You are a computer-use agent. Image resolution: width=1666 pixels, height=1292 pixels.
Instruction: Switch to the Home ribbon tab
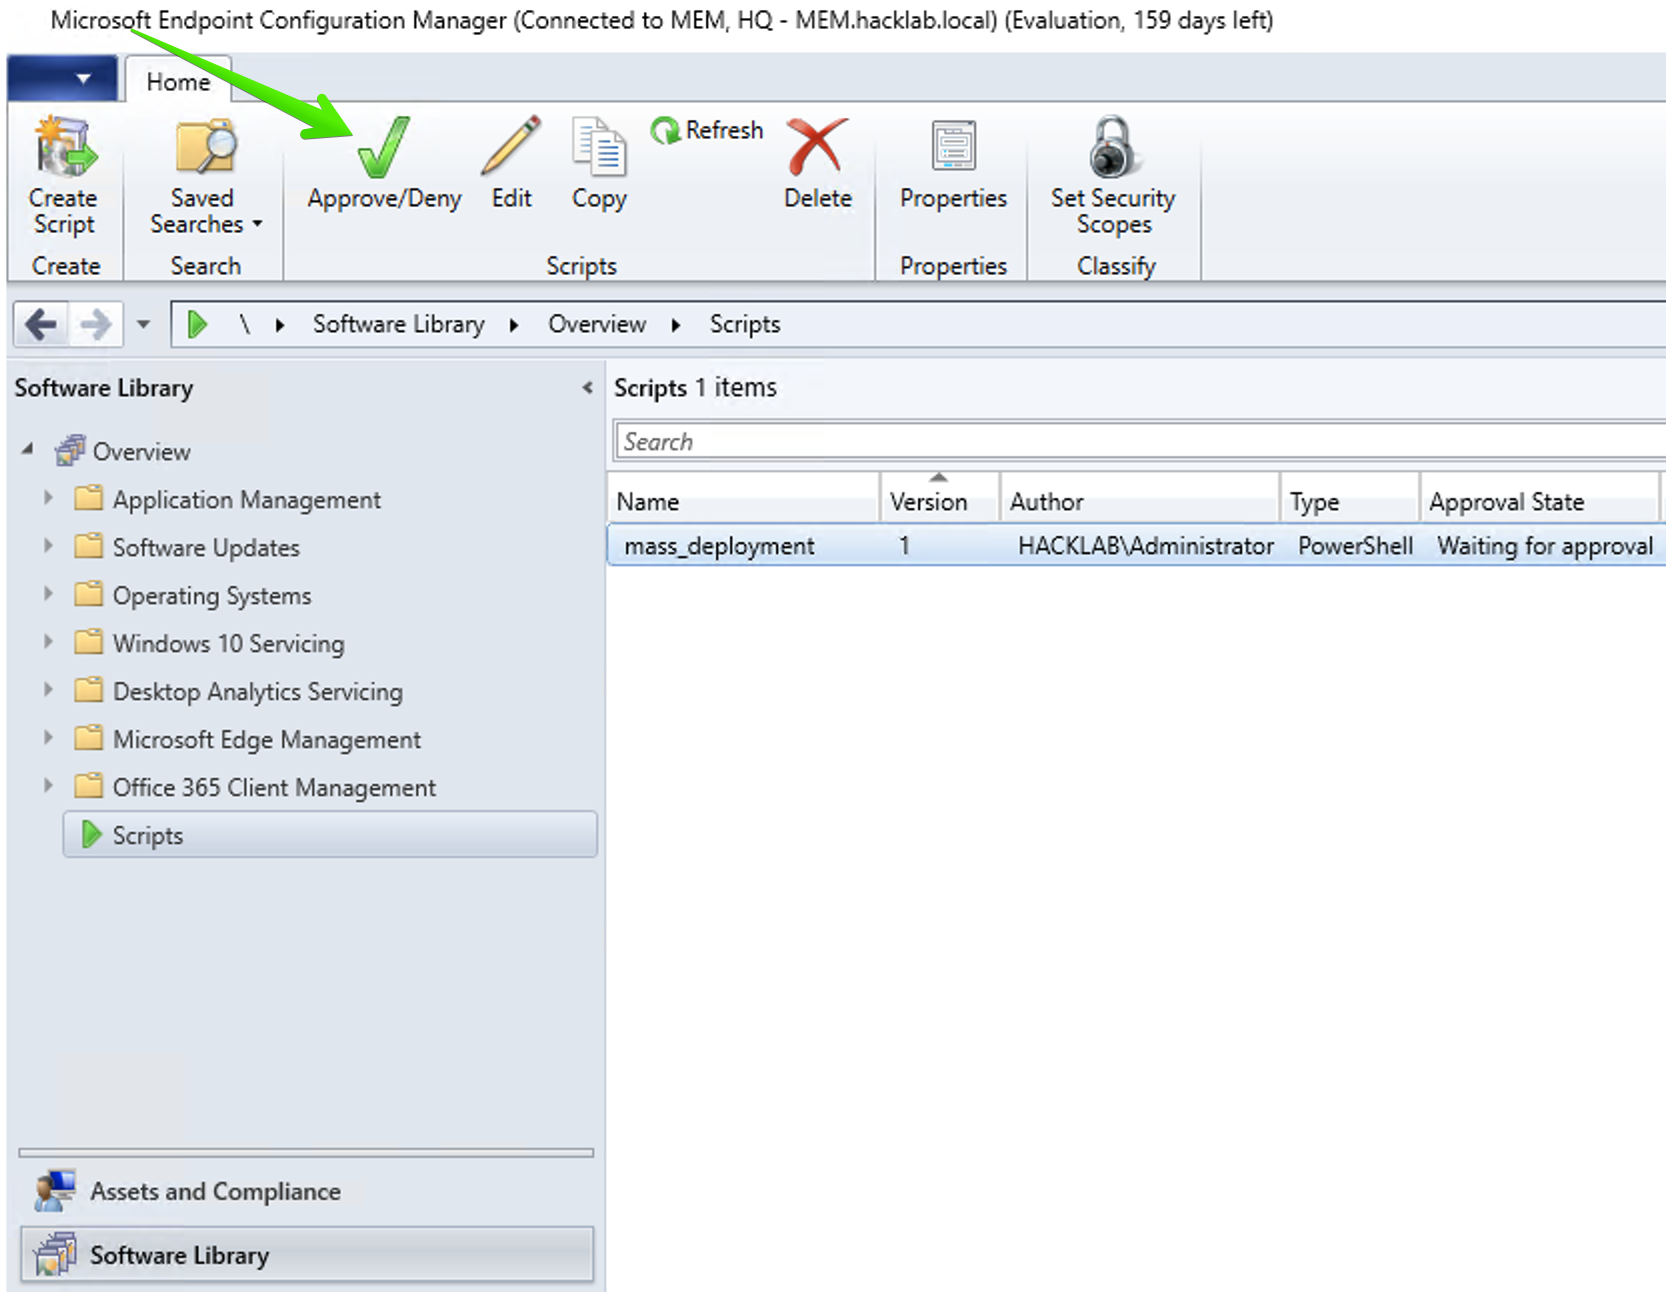pos(178,82)
